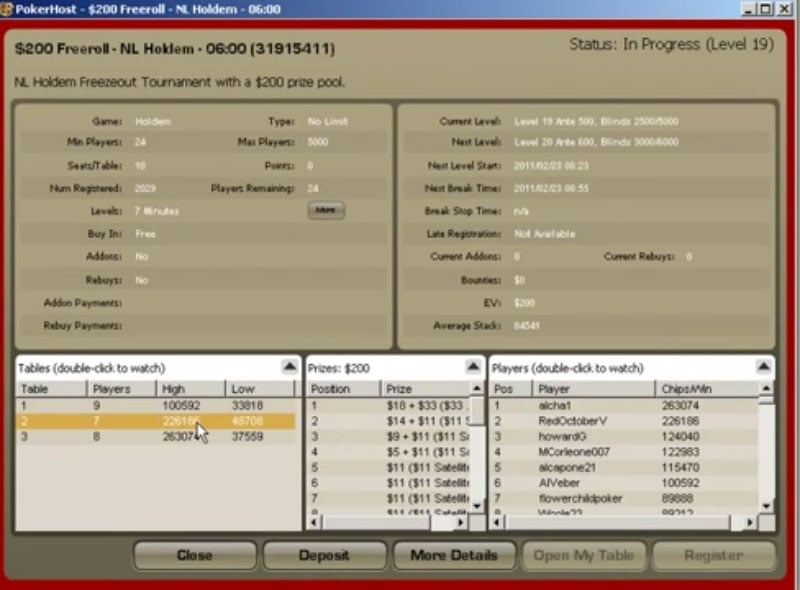Click the Player column header
Screen dimensions: 800x590
[x=594, y=389]
